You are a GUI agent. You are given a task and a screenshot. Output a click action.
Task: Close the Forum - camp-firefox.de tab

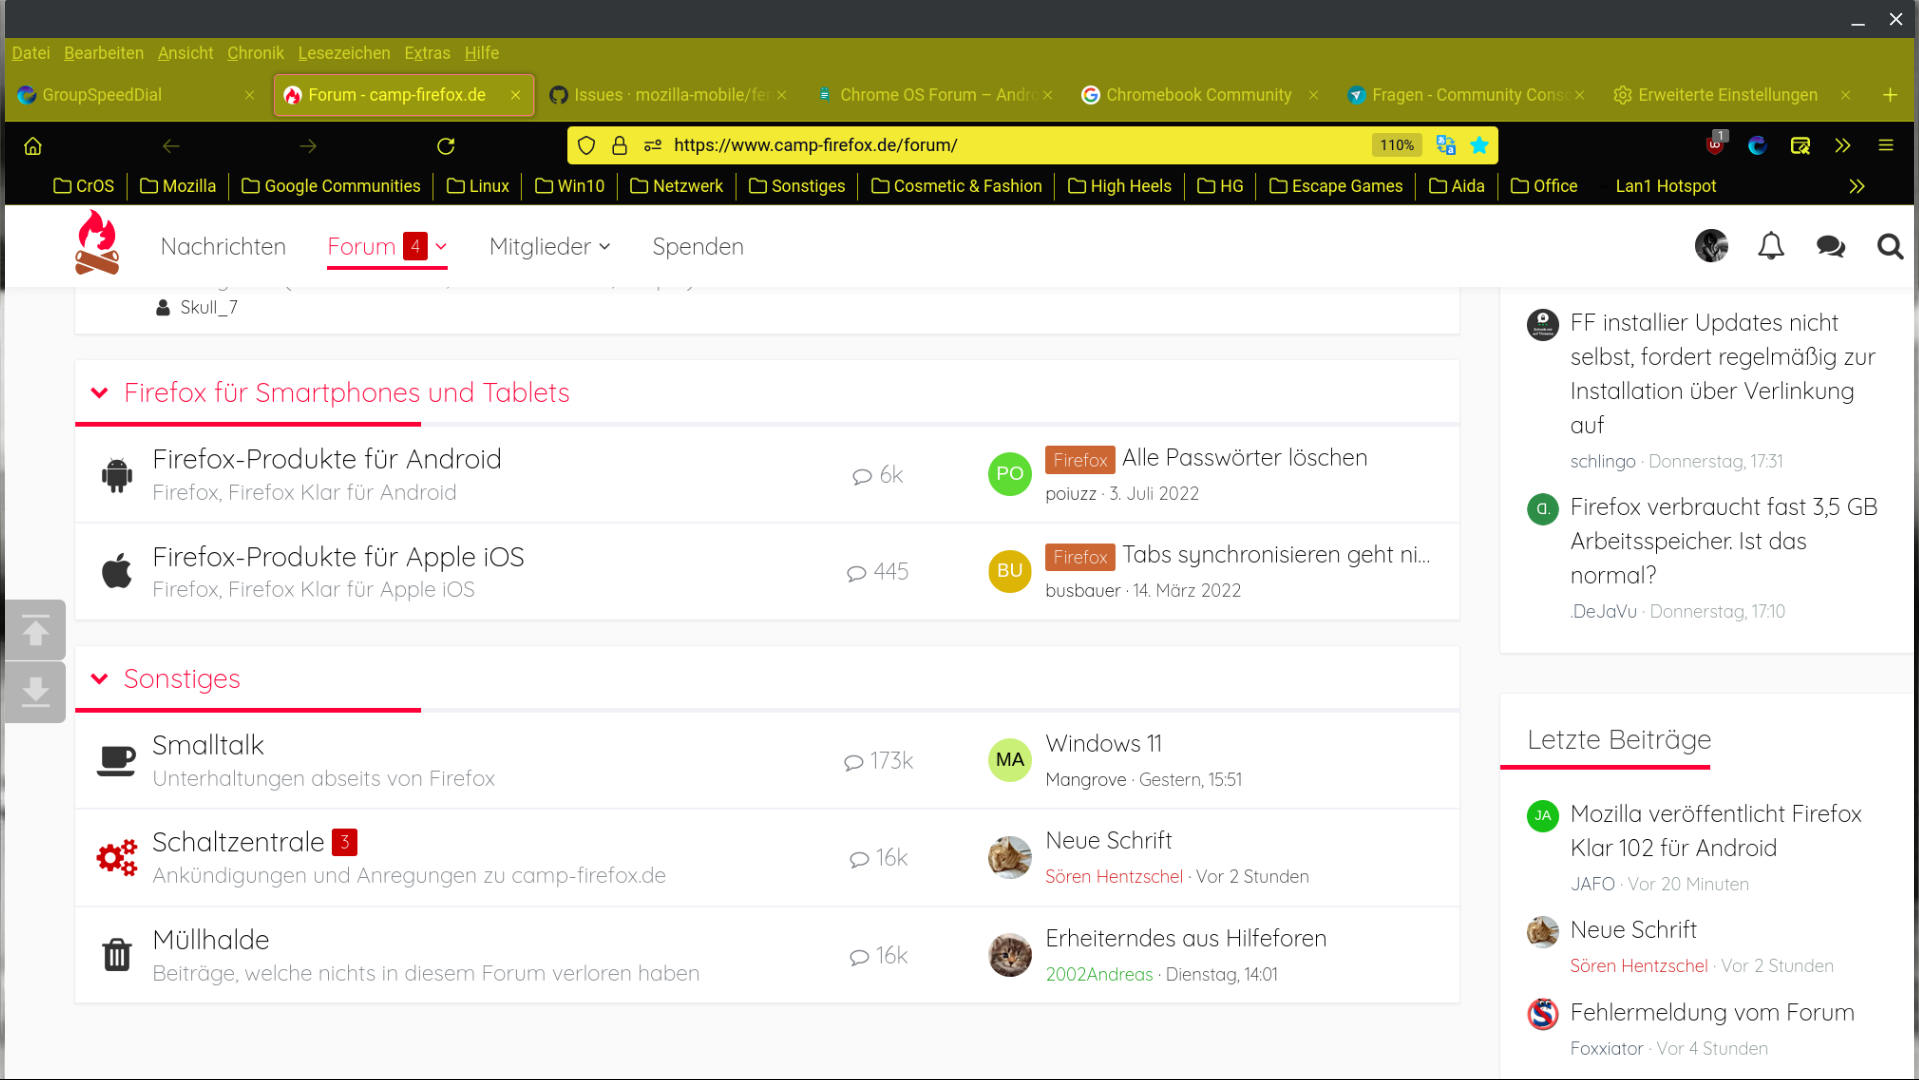coord(515,95)
